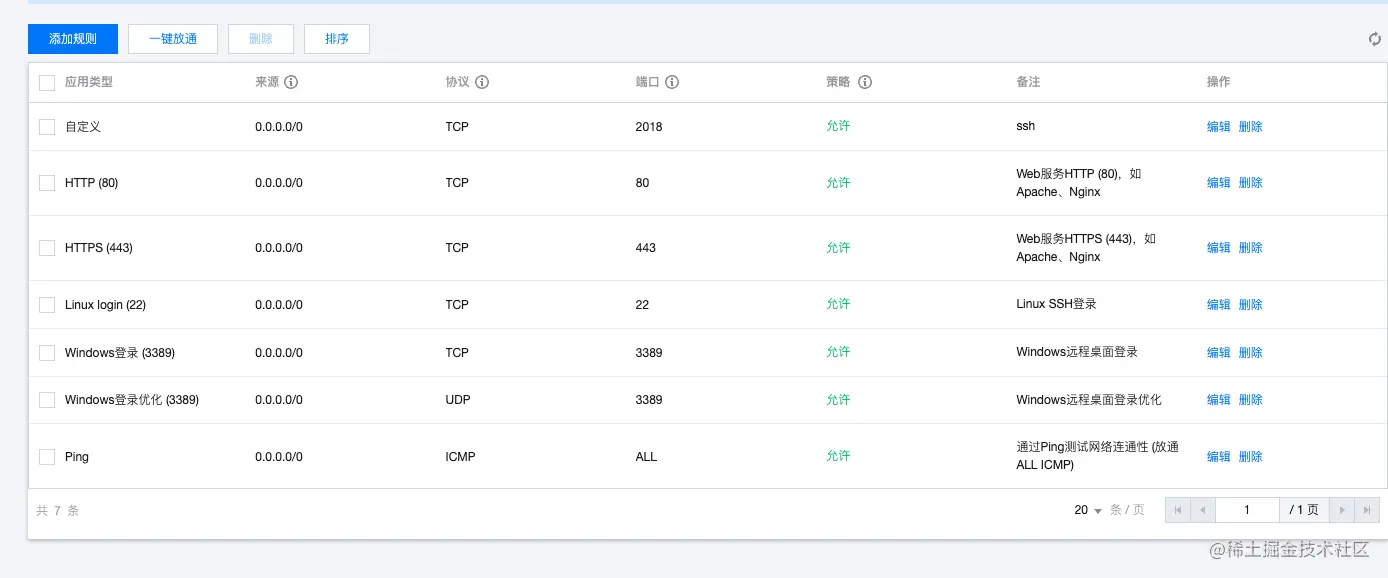Edit the HTTPS (443) rule
1388x578 pixels.
pyautogui.click(x=1219, y=248)
